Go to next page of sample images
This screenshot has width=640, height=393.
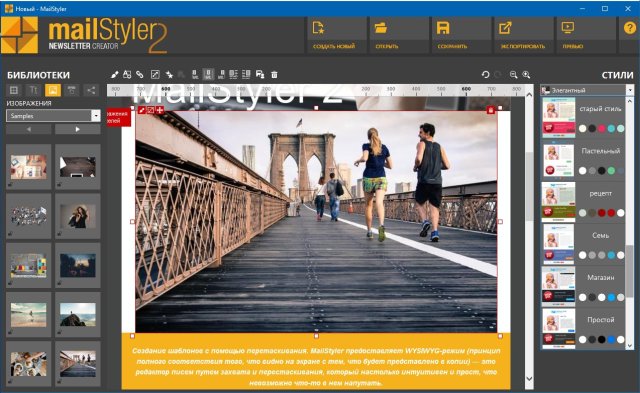(x=78, y=129)
